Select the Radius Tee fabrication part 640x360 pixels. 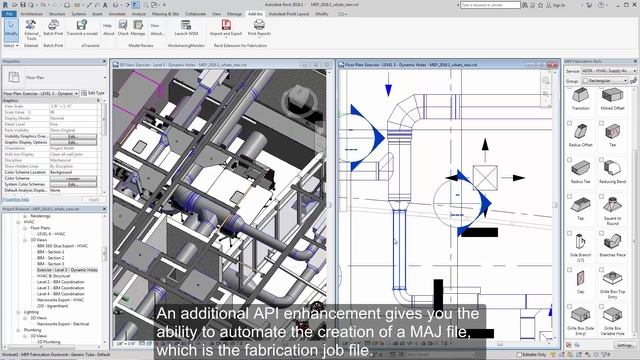580,171
